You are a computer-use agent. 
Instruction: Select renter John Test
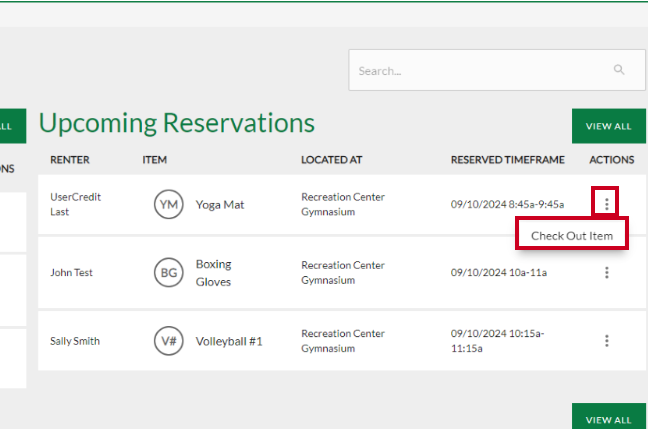71,272
